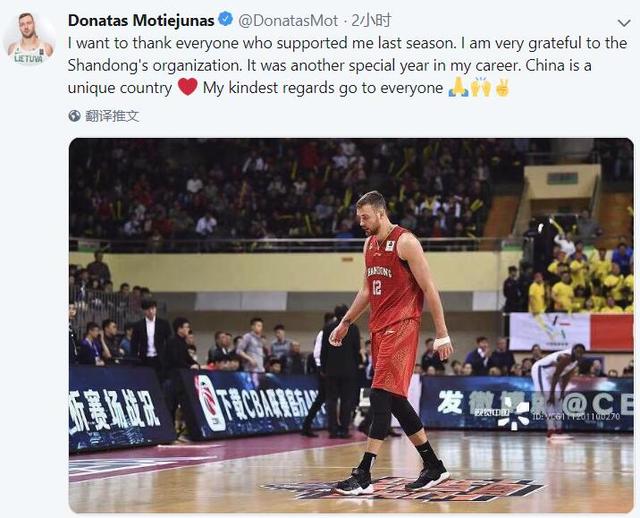Click the profile avatar with the LIETUVA jersey
Screen dimensions: 640x518
(30, 39)
